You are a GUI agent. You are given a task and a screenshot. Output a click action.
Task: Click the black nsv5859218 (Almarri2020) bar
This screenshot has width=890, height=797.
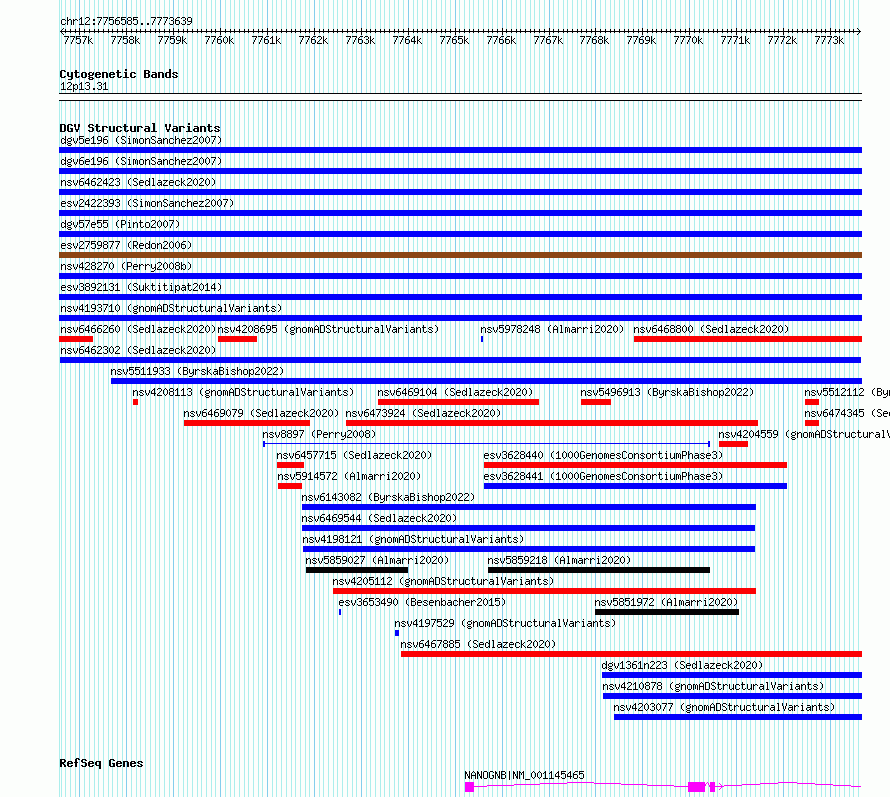(x=599, y=570)
